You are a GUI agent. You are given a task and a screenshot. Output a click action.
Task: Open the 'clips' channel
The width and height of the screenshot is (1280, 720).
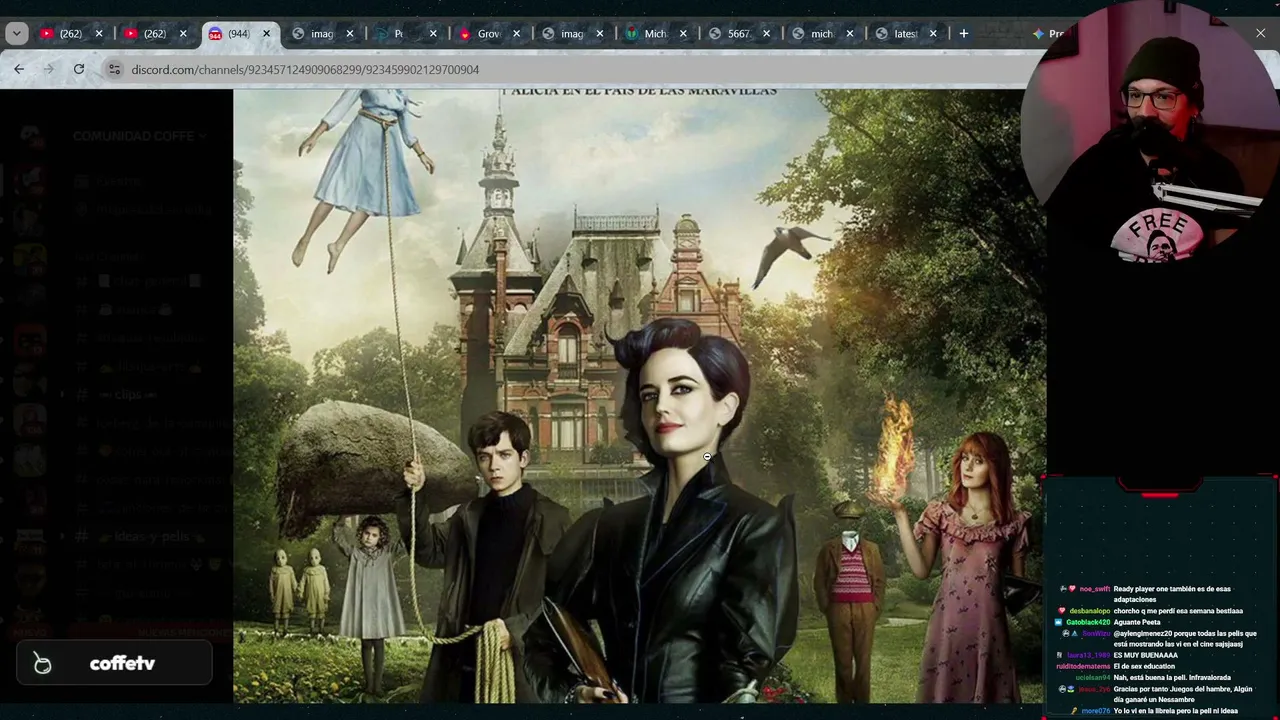129,395
